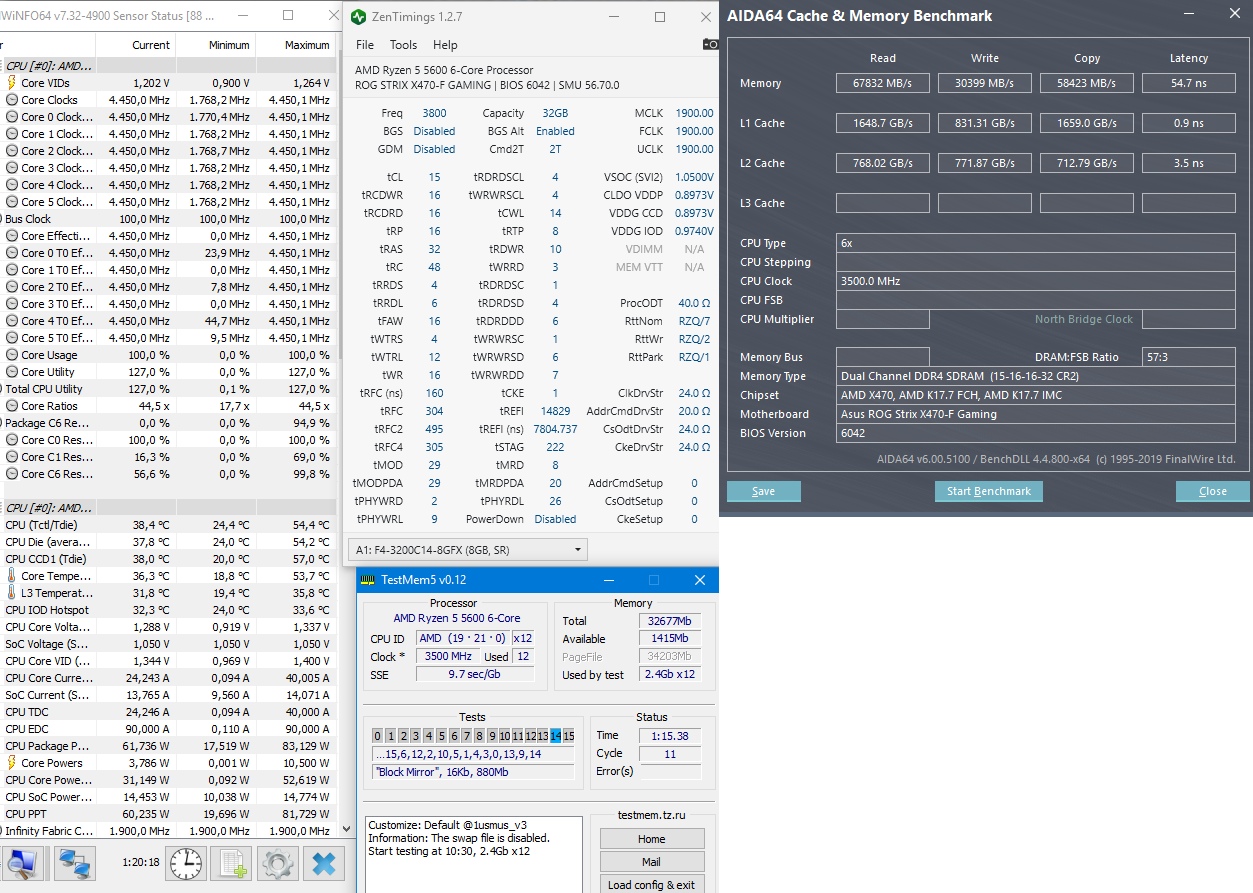Select the CPU PPT row in HWiNFO
This screenshot has width=1253, height=893.
pos(167,814)
